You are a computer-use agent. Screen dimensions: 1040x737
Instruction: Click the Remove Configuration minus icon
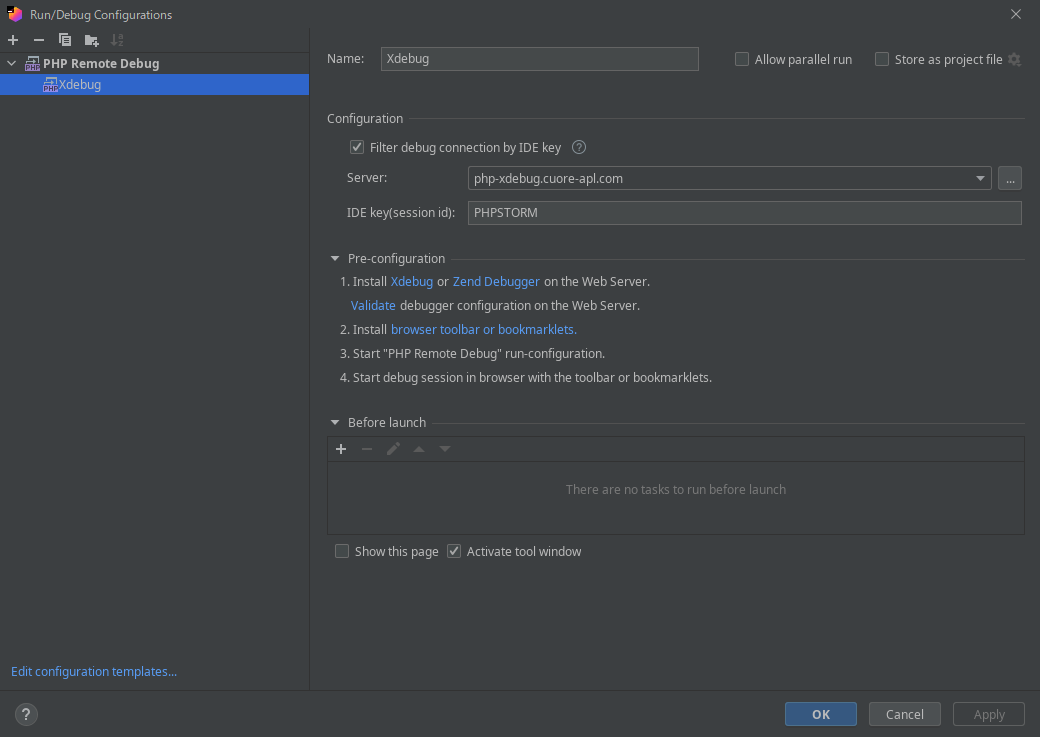coord(39,40)
